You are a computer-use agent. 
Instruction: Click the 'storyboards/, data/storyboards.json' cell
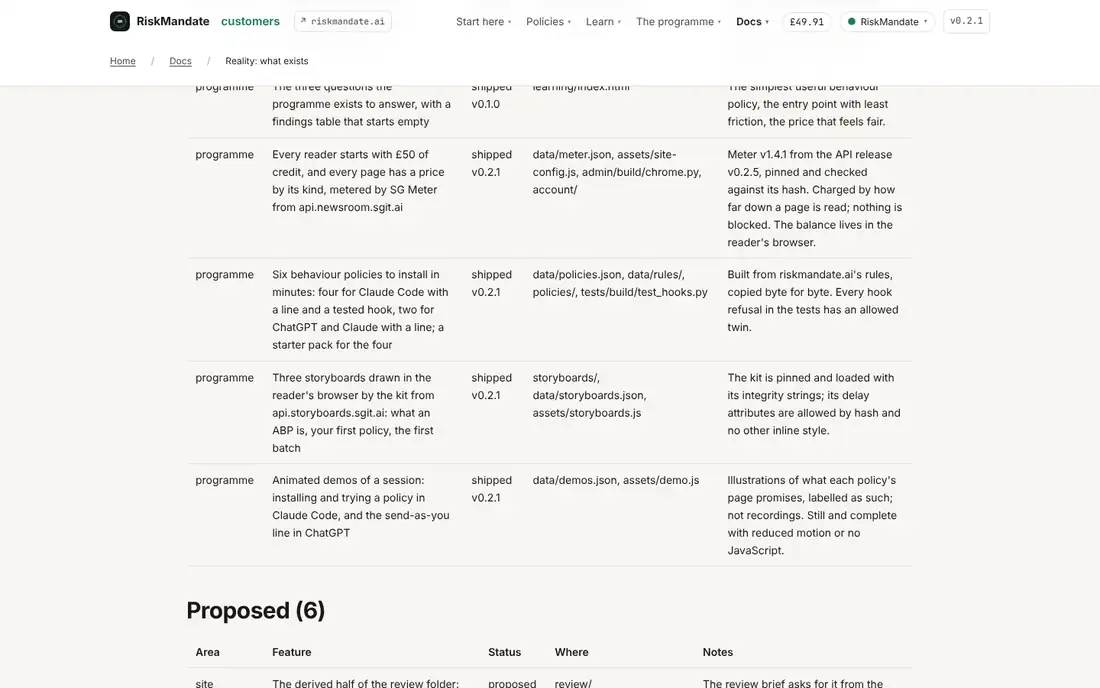pyautogui.click(x=589, y=396)
